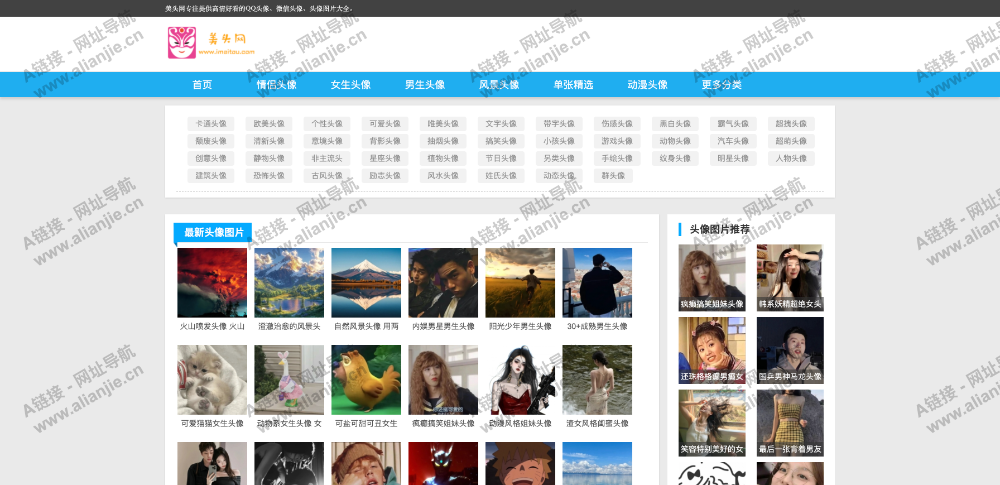Viewport: 1000px width, 485px height.
Task: Open the cartoon chicken avatar thumbnail
Action: [x=366, y=380]
